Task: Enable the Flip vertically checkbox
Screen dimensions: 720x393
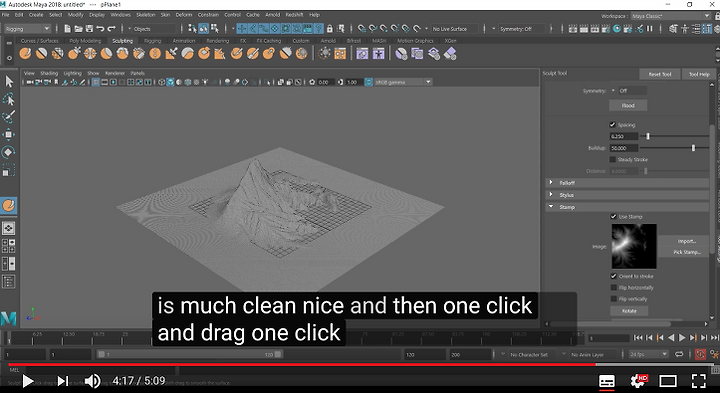Action: pyautogui.click(x=613, y=299)
